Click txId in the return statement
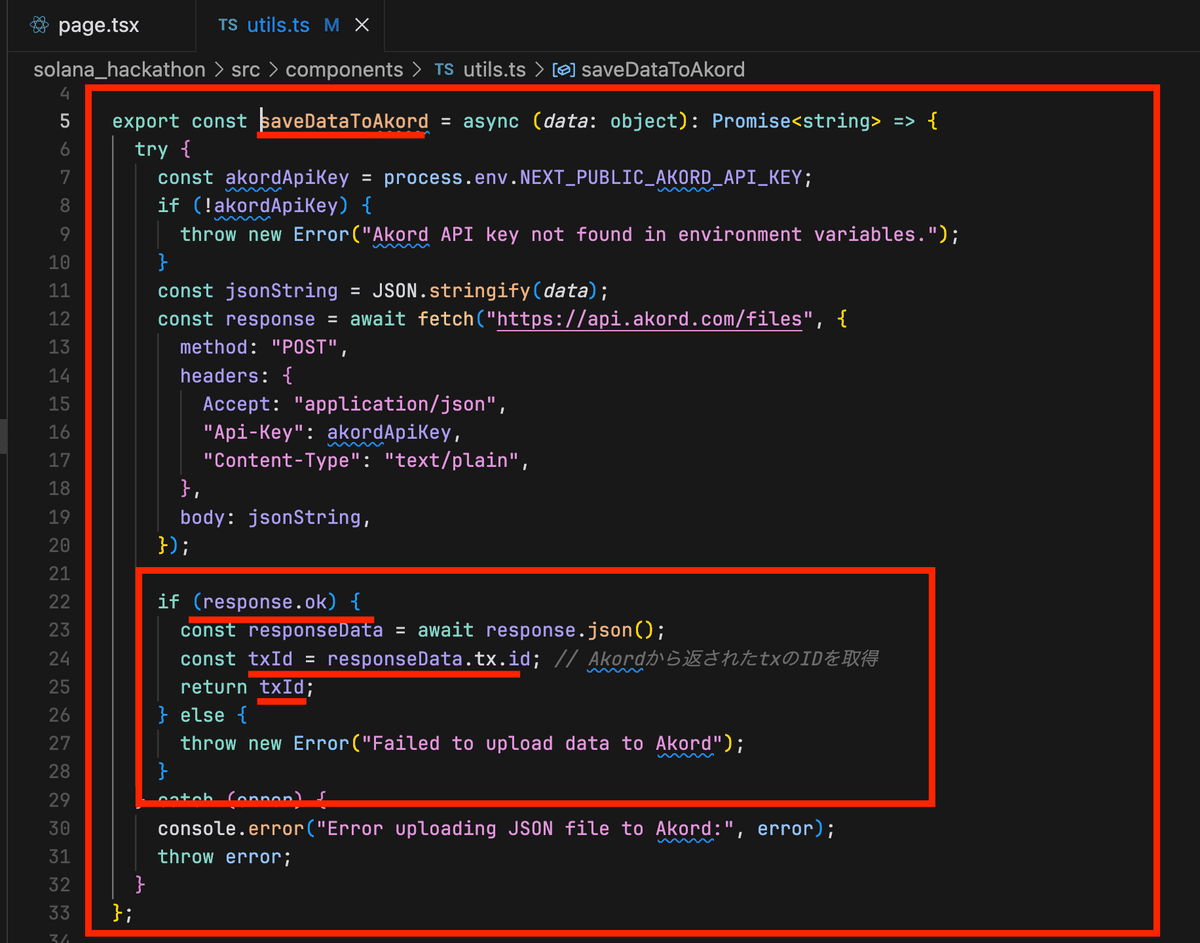Viewport: 1200px width, 943px height. (x=282, y=687)
